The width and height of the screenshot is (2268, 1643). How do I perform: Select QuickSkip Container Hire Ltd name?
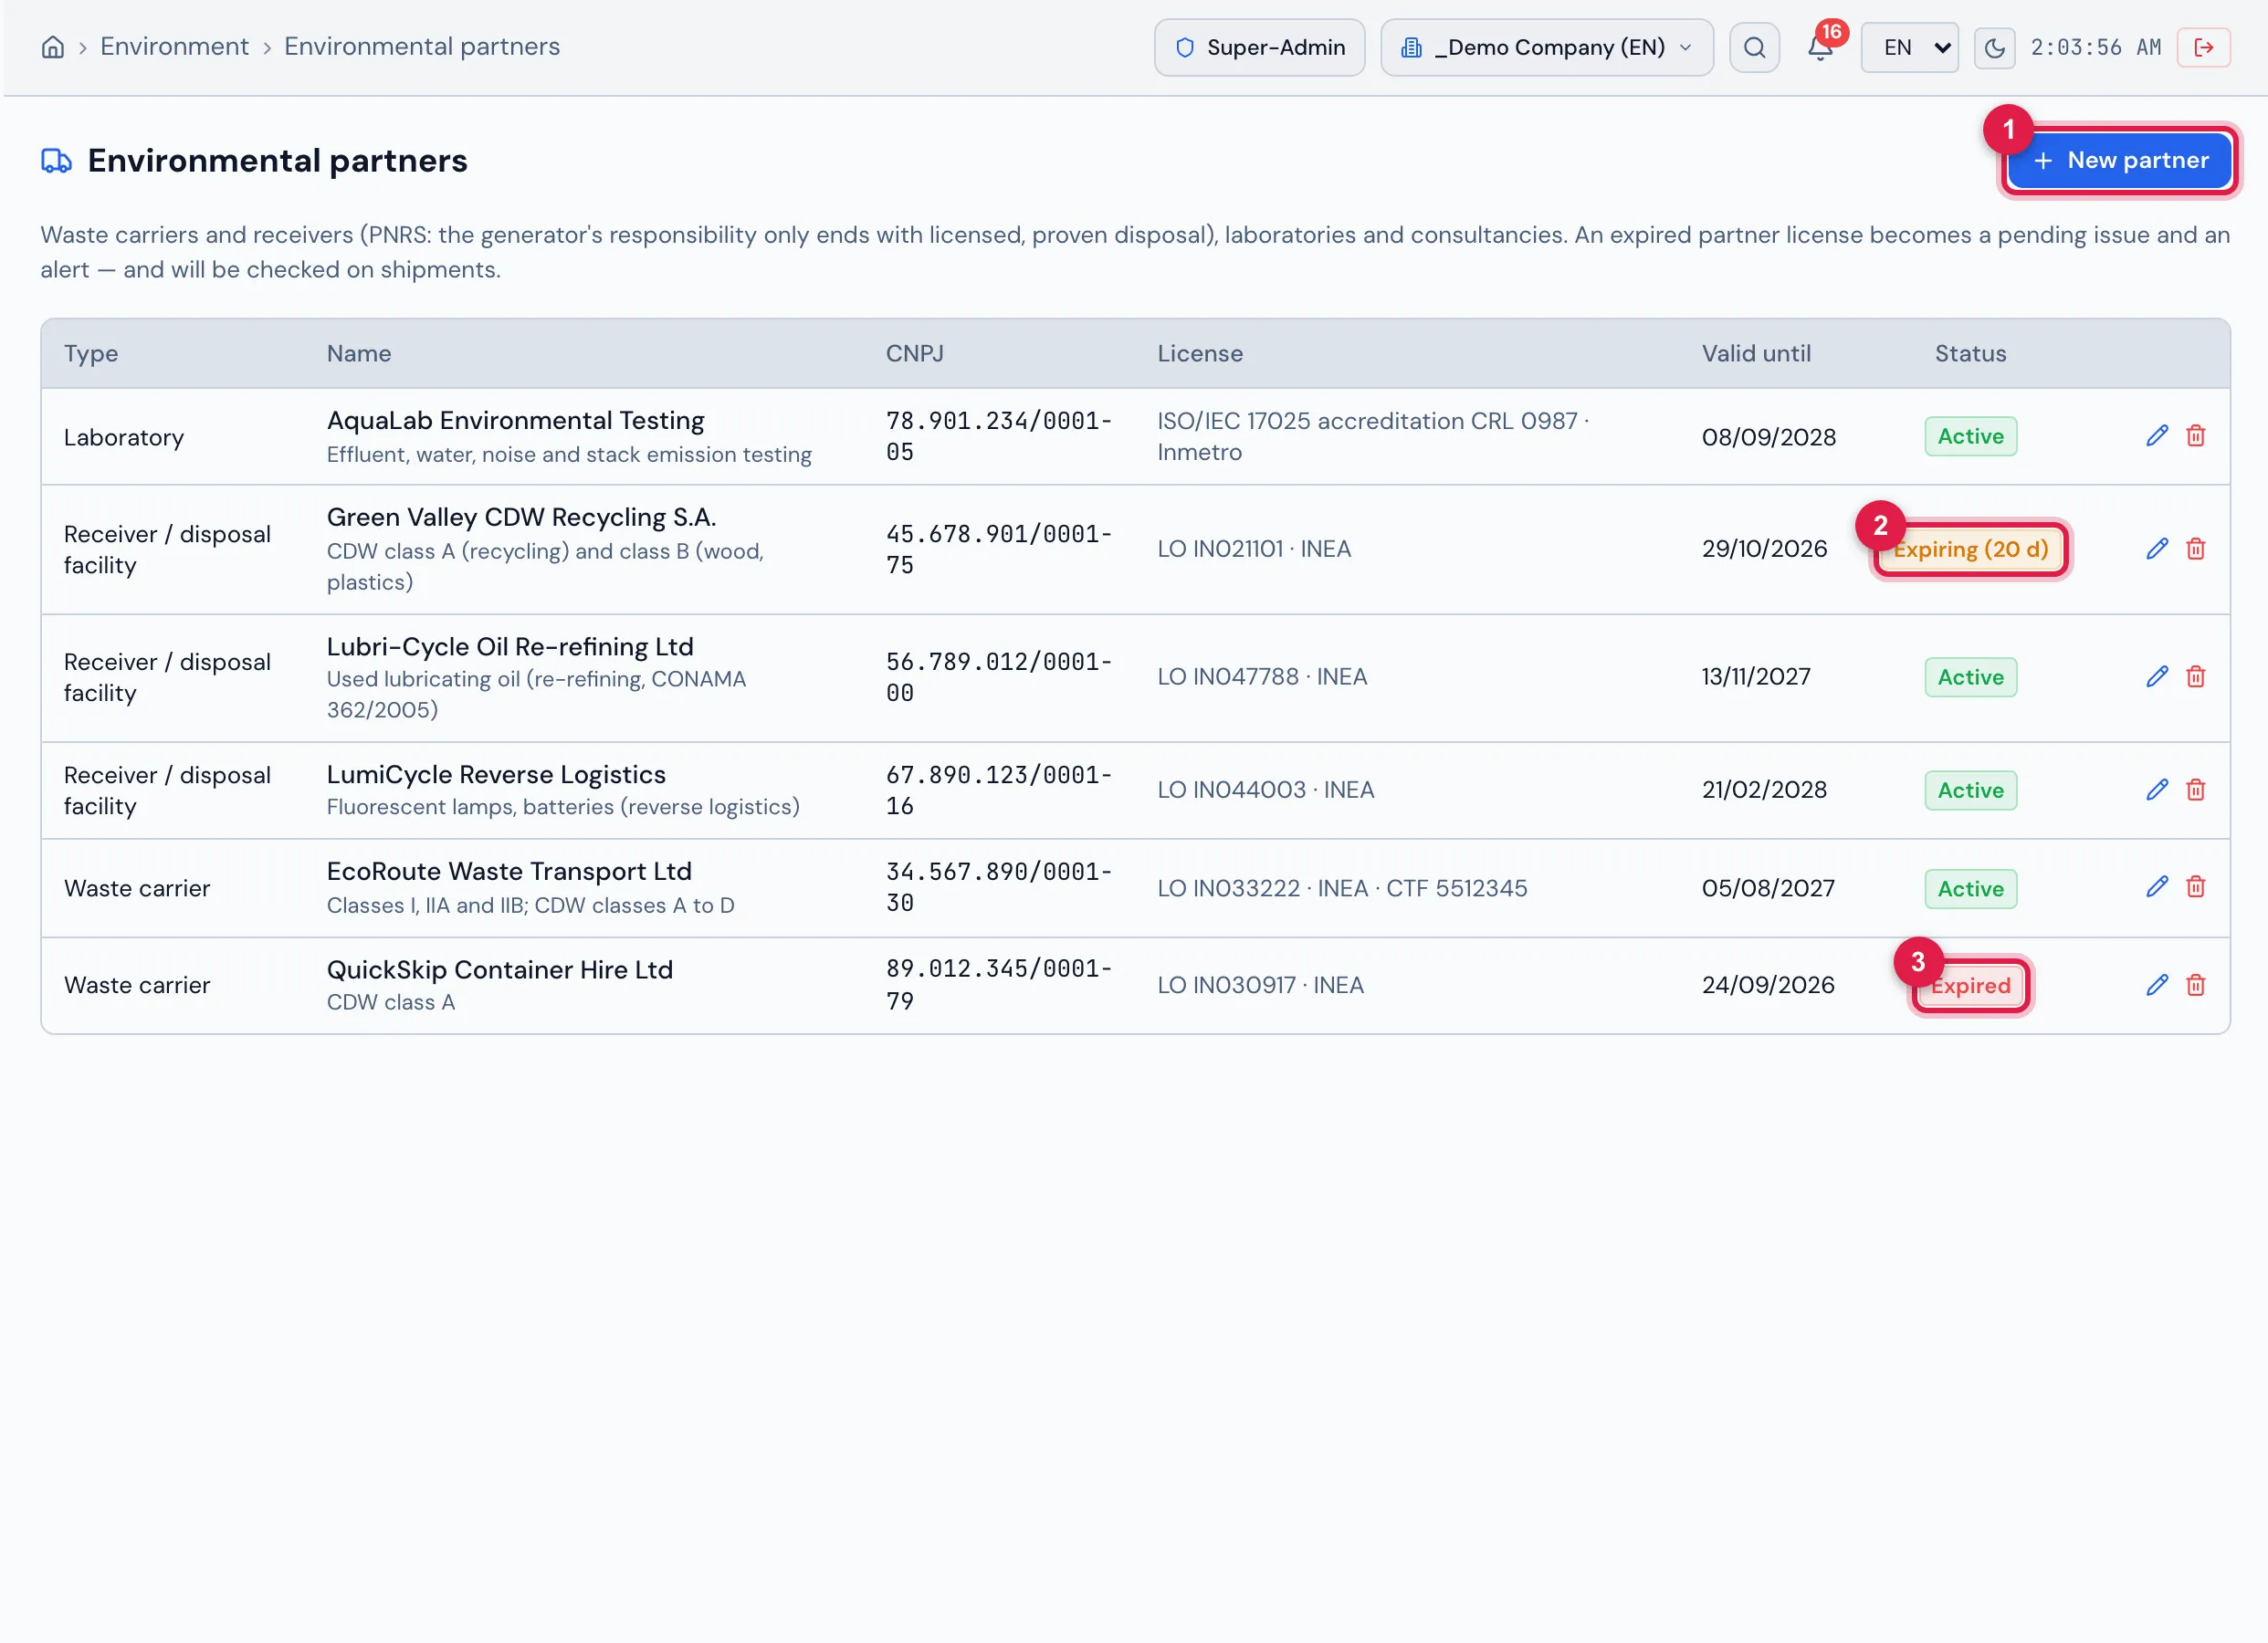(x=500, y=969)
